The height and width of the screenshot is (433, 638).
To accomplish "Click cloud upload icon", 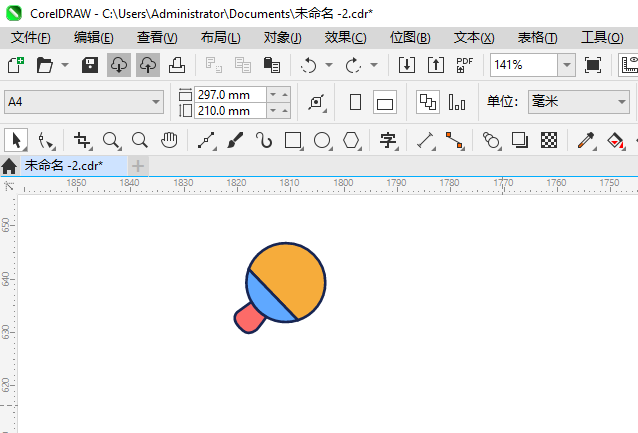I will tap(148, 65).
